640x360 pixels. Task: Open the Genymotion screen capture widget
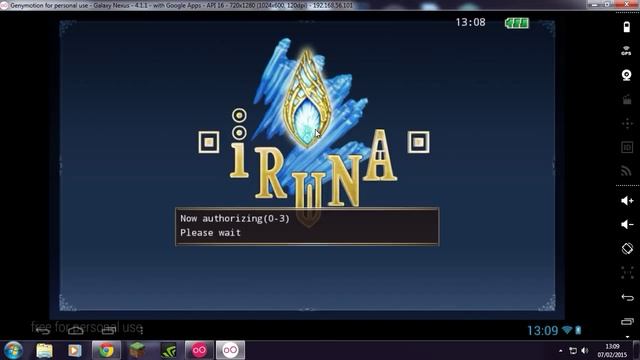pyautogui.click(x=627, y=99)
